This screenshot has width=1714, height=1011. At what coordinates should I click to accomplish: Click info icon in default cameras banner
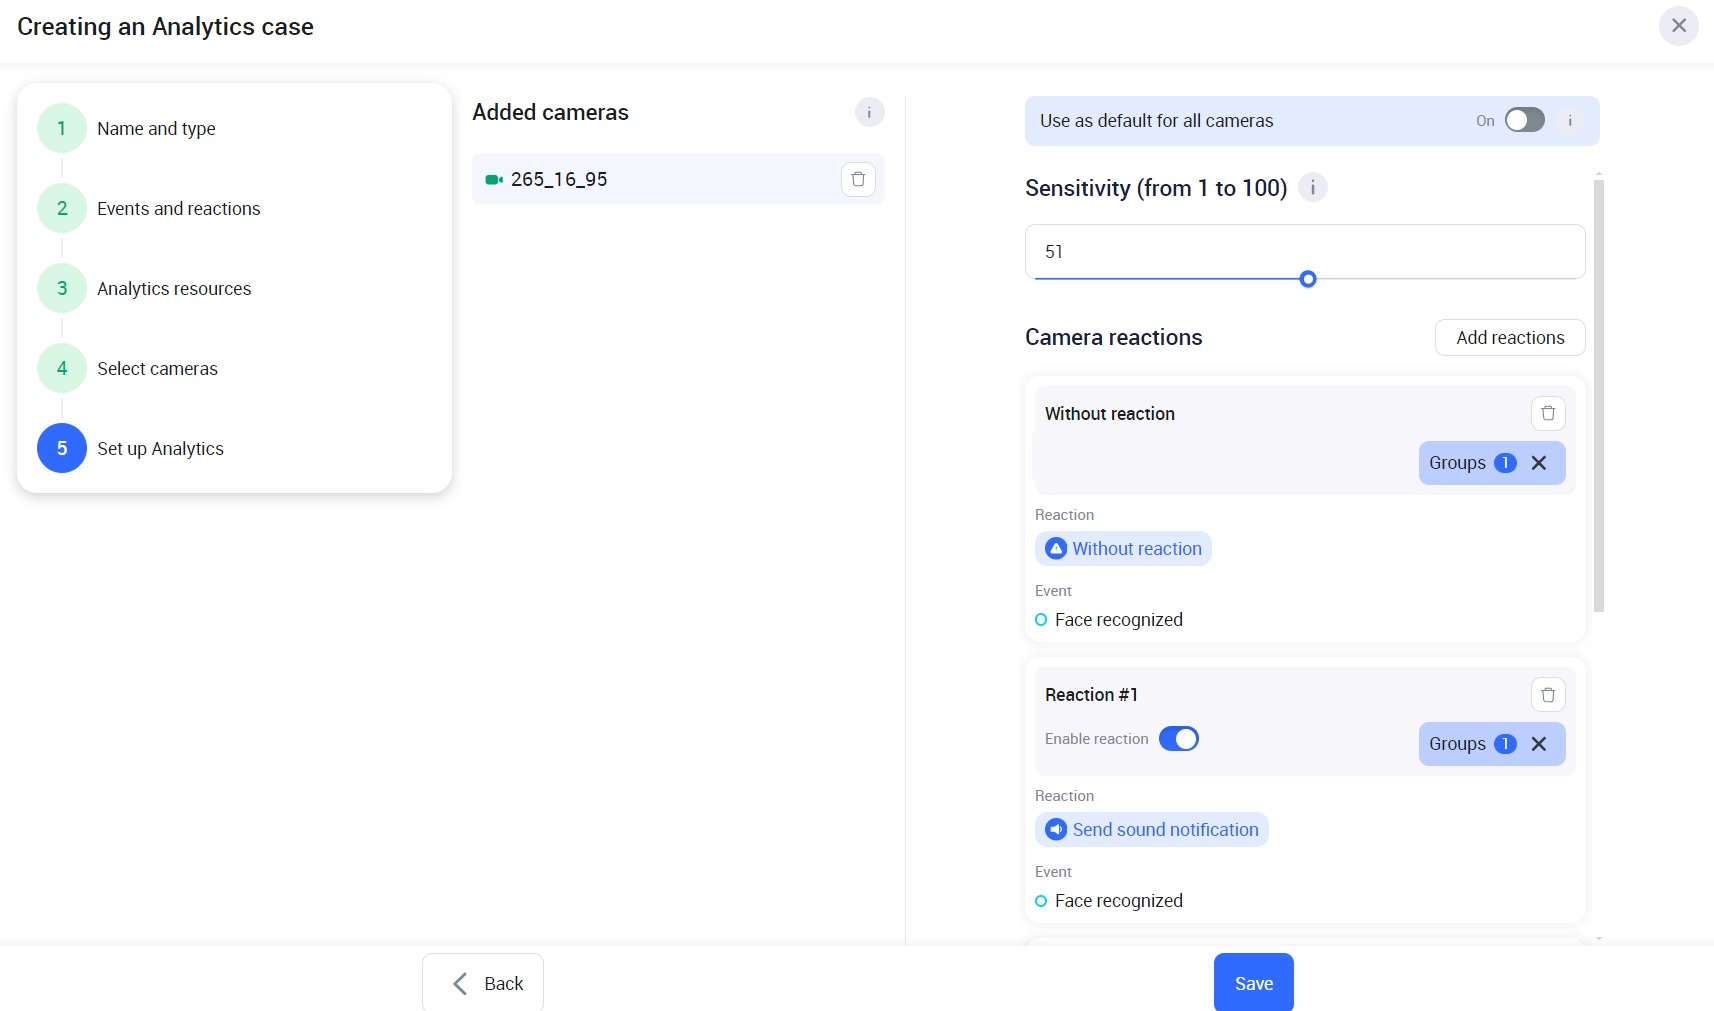tap(1569, 121)
